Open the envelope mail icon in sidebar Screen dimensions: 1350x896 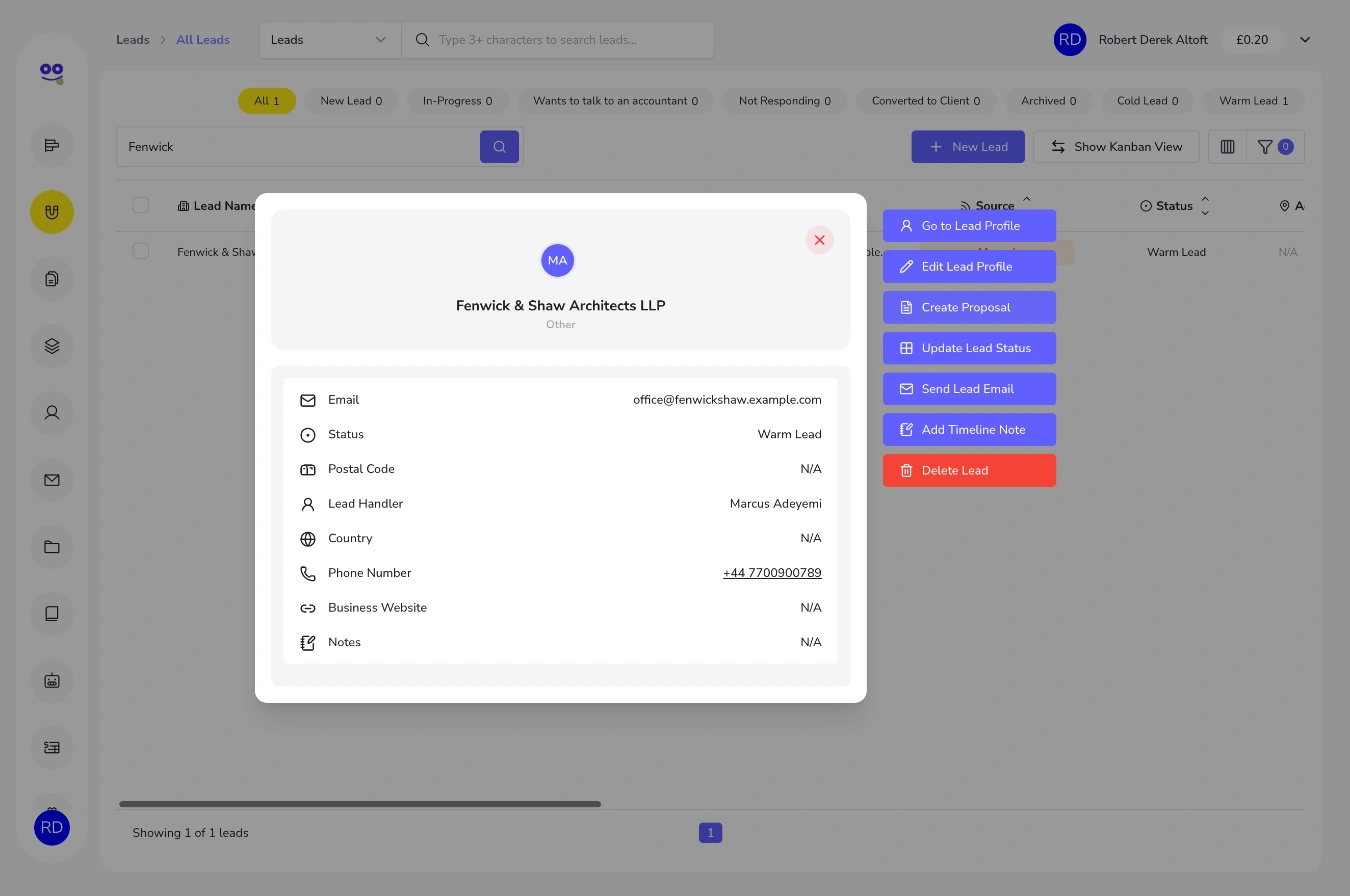(x=52, y=480)
